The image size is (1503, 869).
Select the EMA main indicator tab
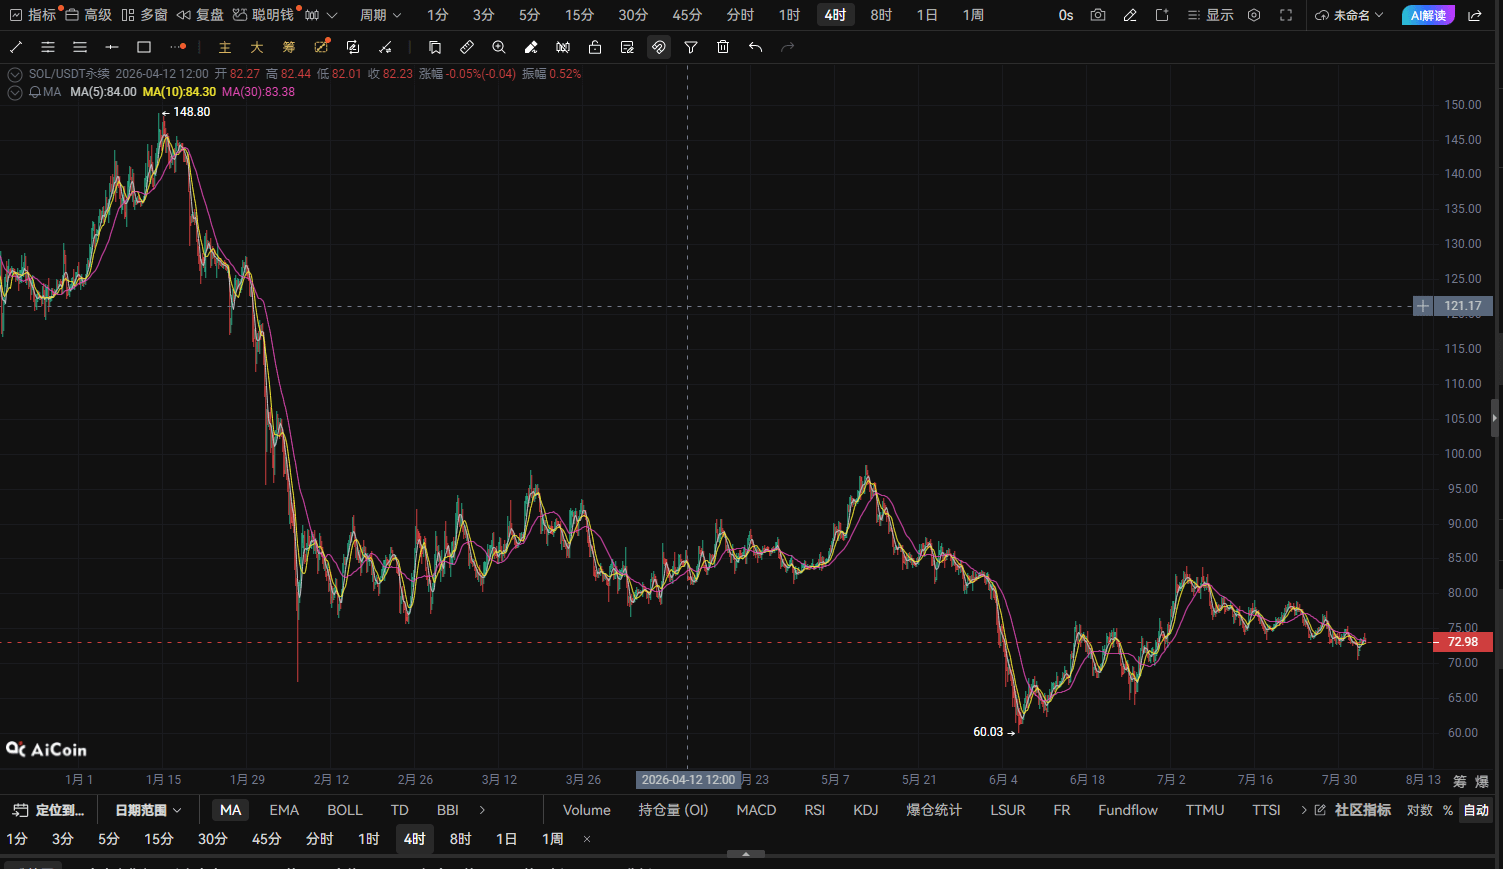pyautogui.click(x=284, y=810)
